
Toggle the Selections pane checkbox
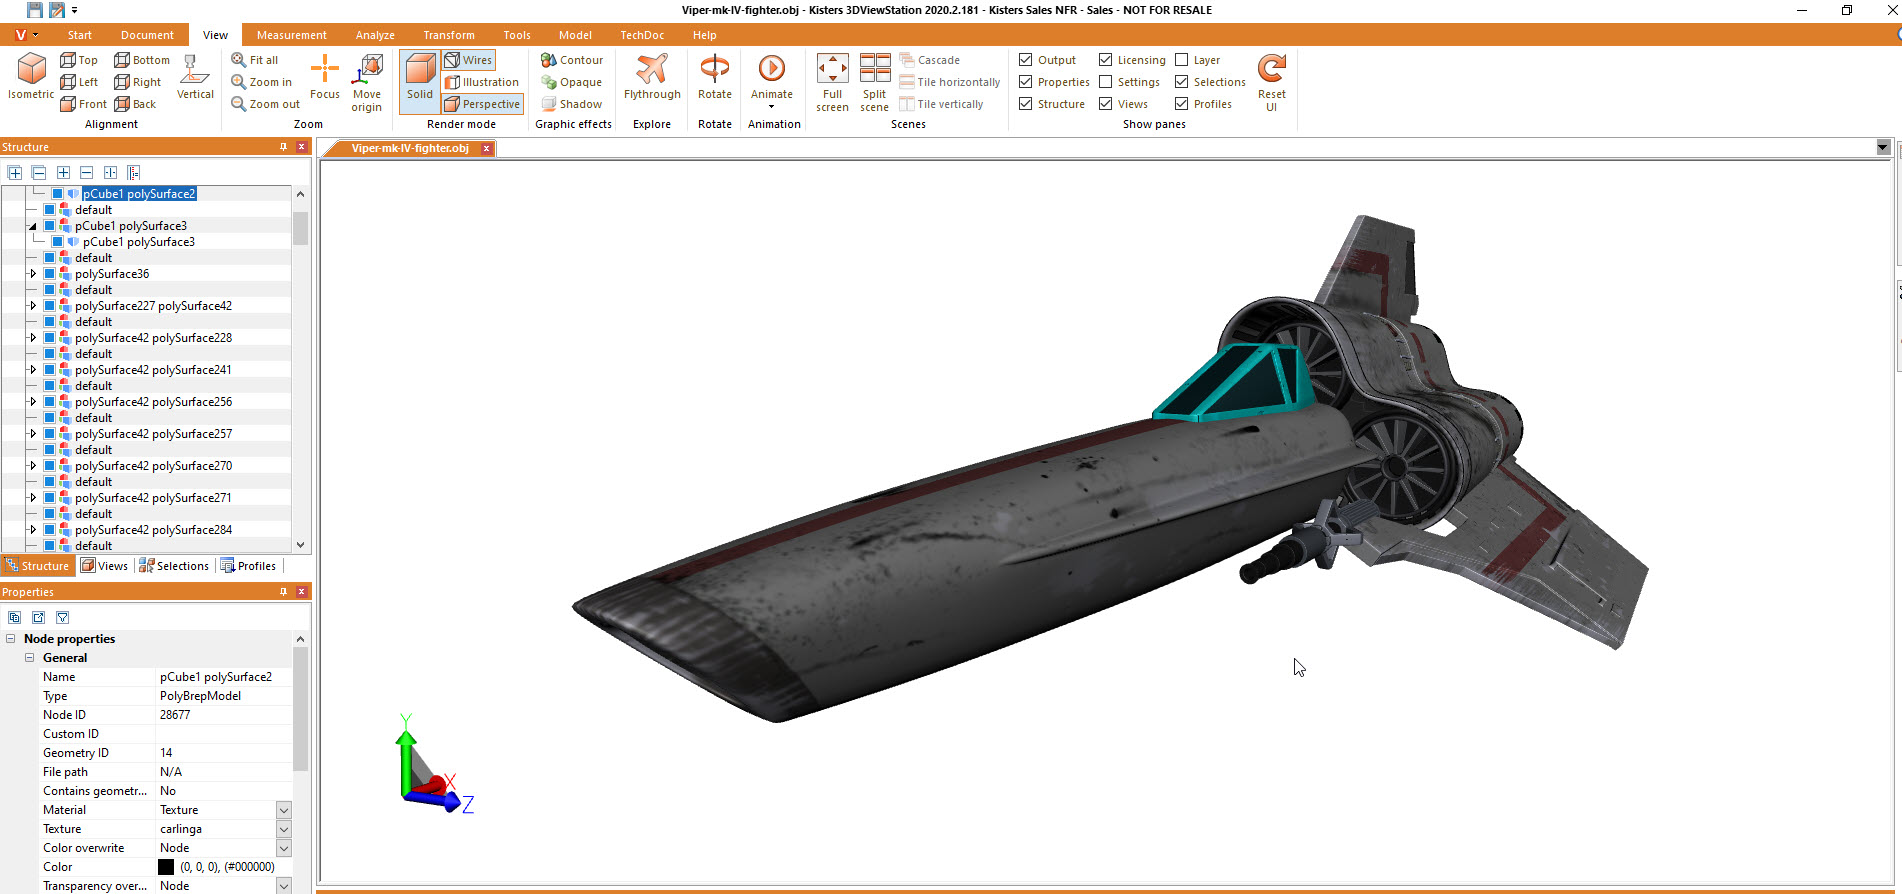[x=1182, y=82]
